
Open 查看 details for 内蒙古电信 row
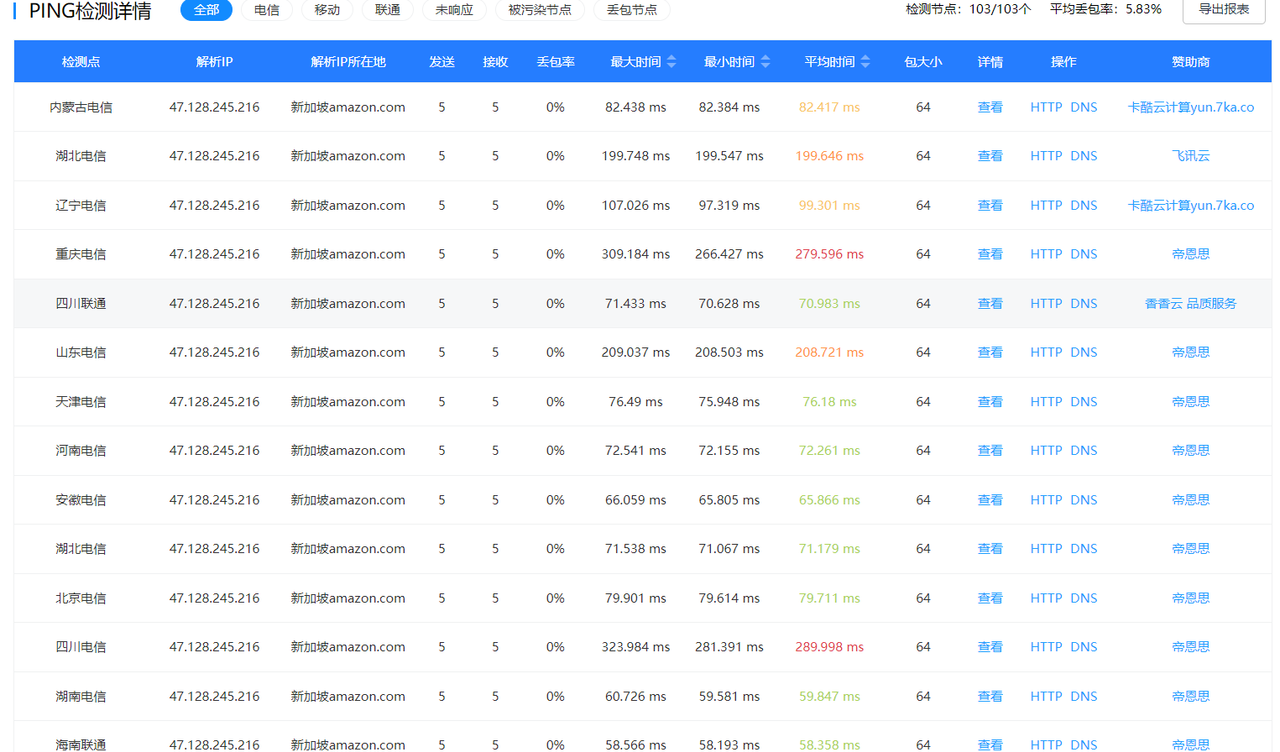[x=990, y=107]
